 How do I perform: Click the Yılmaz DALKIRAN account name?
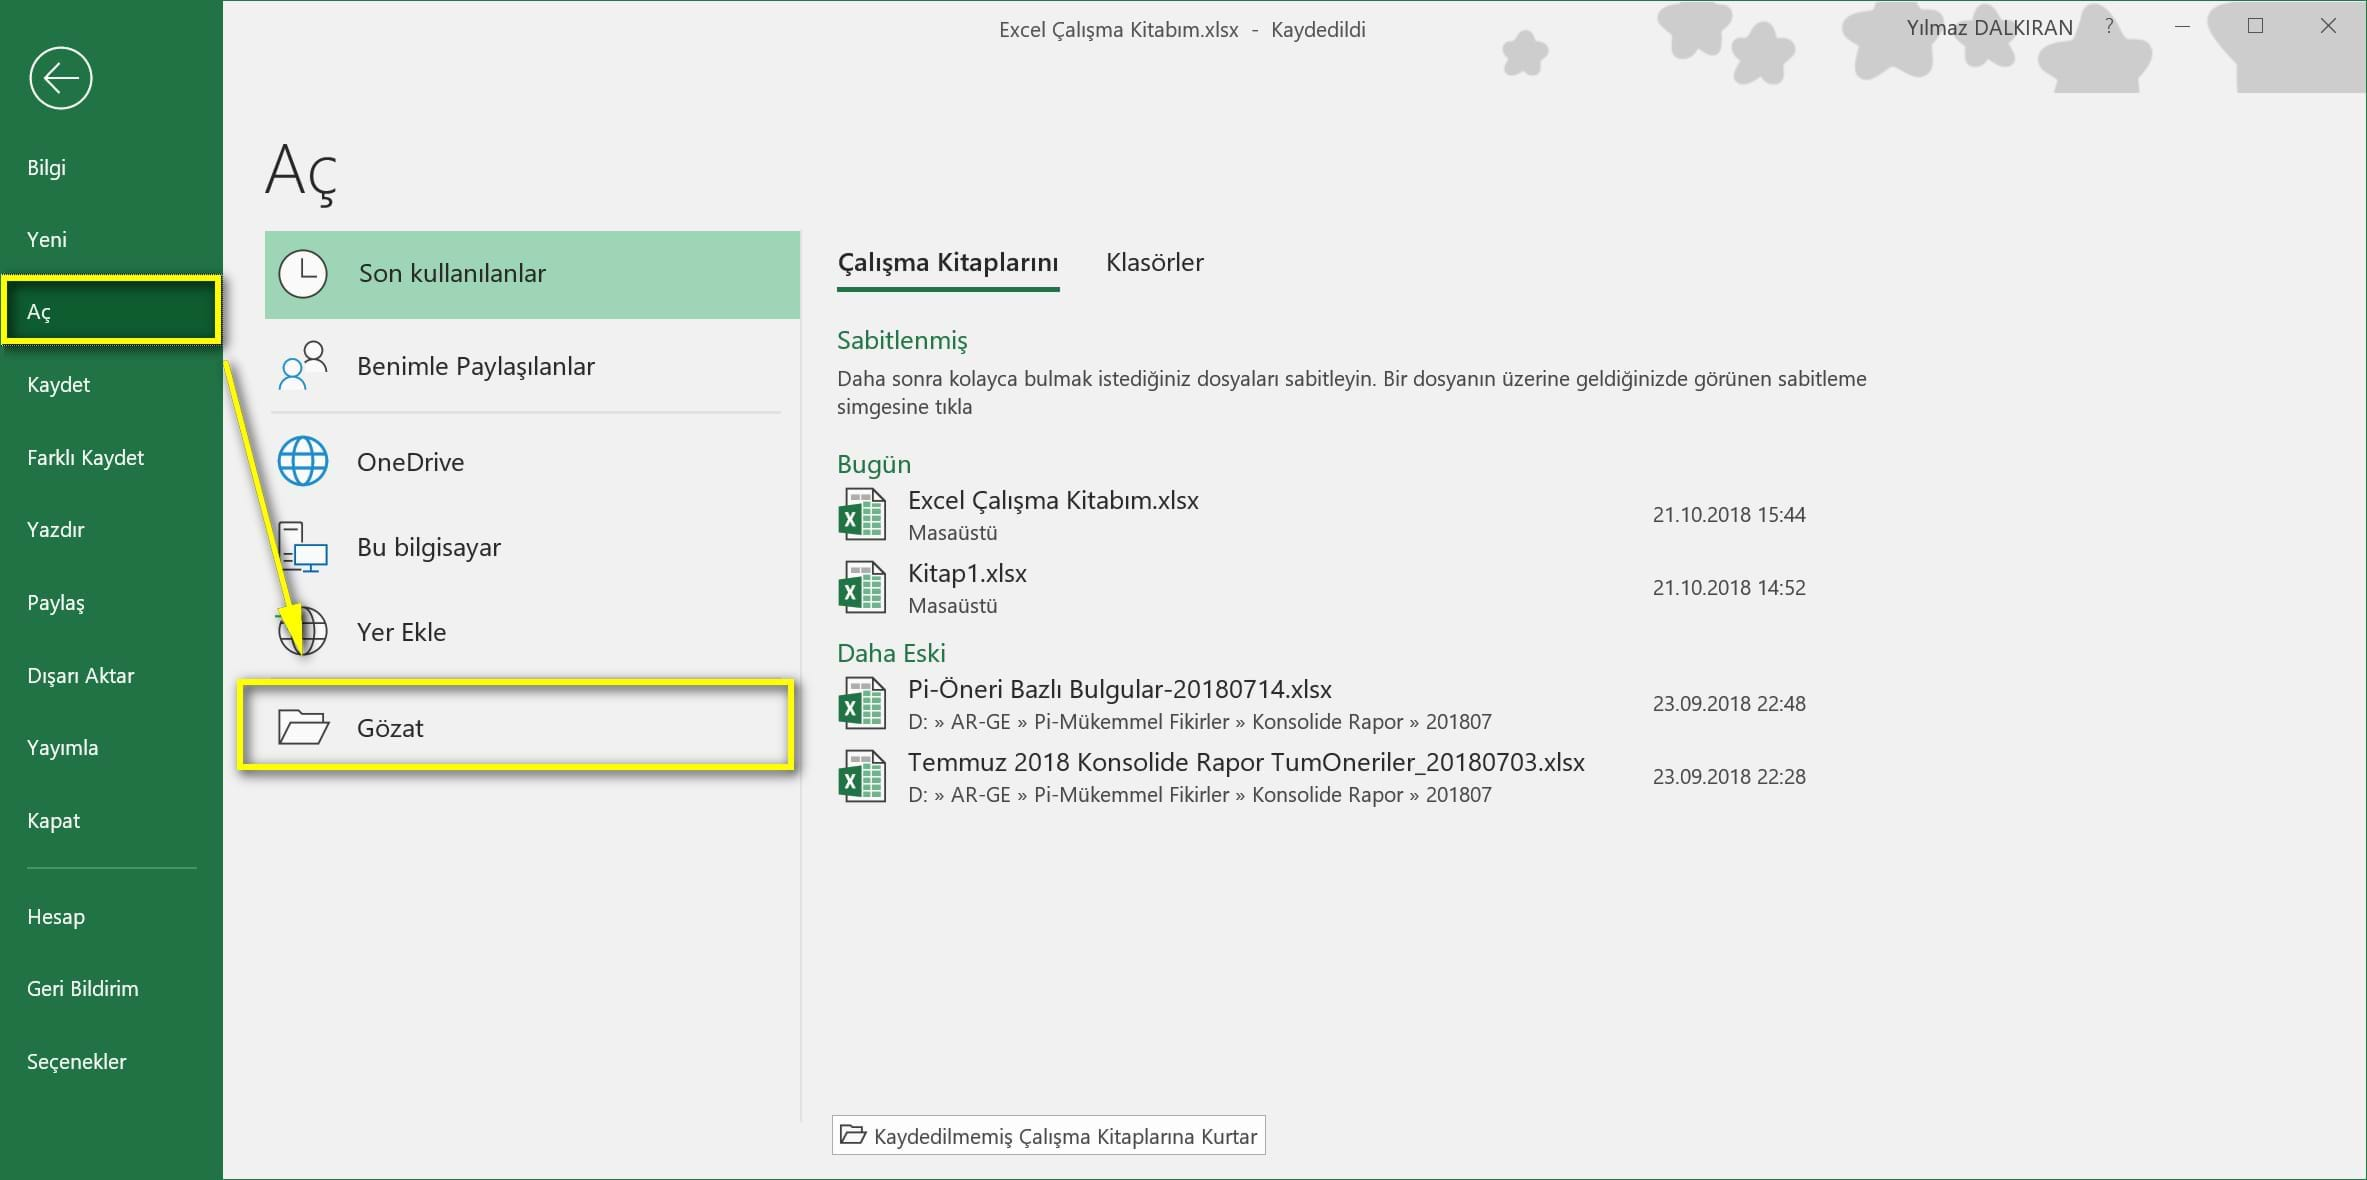(x=1989, y=28)
